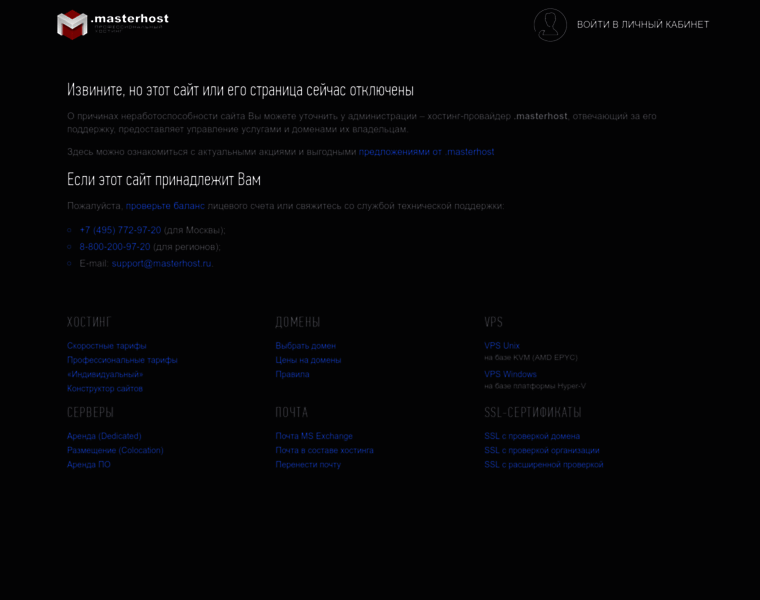Screen dimensions: 760x600
Task: Click the heading 'Если этот сайт принадлежит Вам'
Action: [x=164, y=180]
